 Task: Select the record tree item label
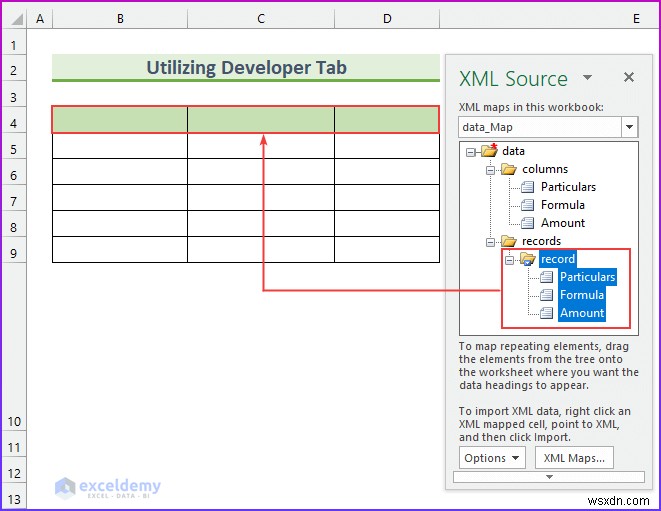(x=558, y=259)
